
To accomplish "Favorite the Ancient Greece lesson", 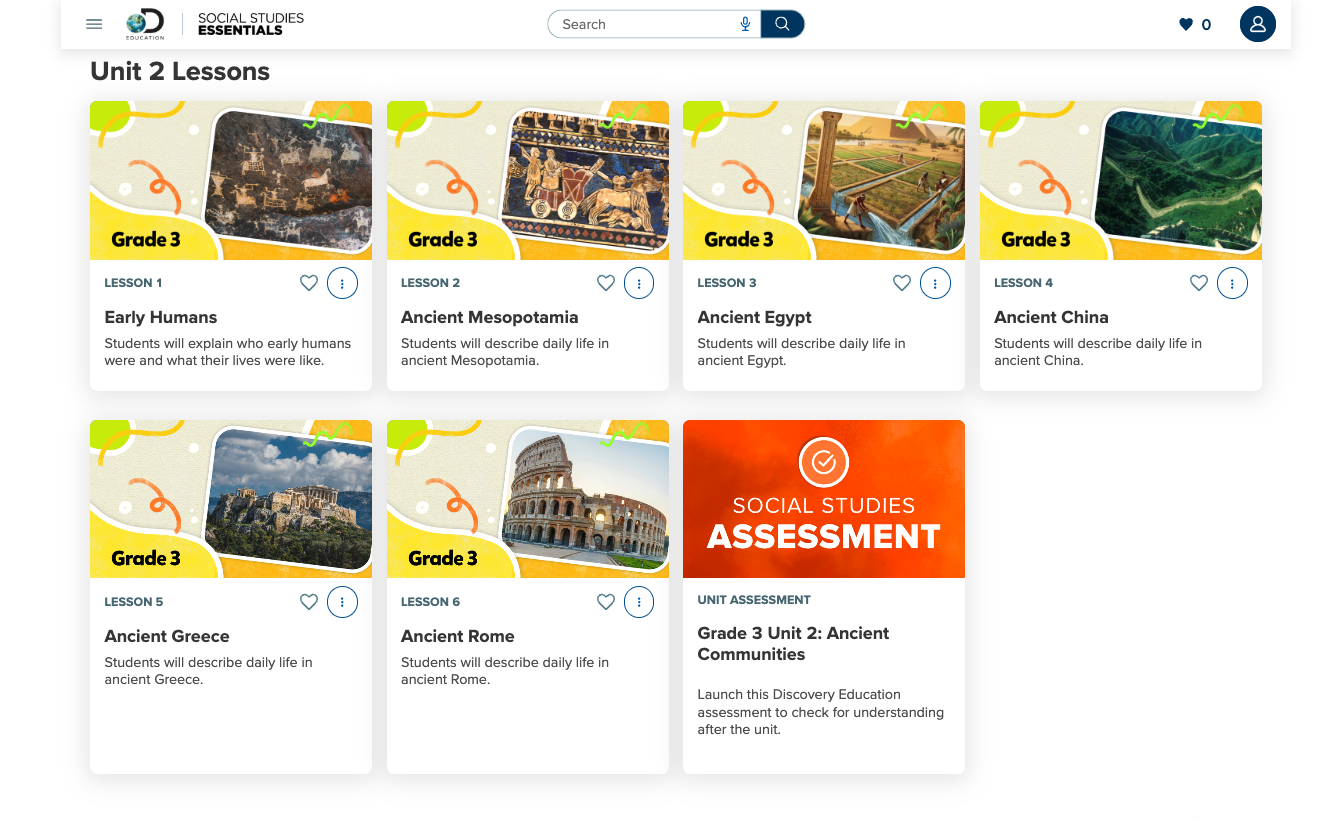I will [309, 602].
